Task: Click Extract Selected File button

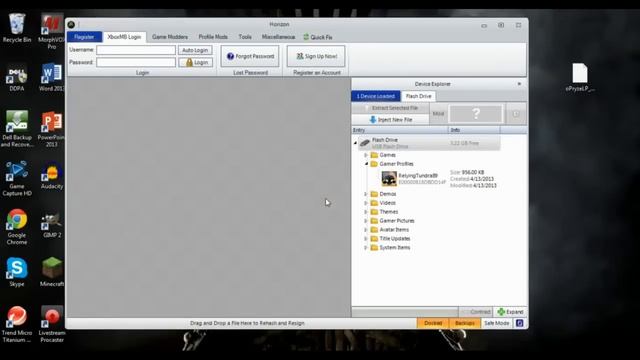Action: pyautogui.click(x=391, y=108)
